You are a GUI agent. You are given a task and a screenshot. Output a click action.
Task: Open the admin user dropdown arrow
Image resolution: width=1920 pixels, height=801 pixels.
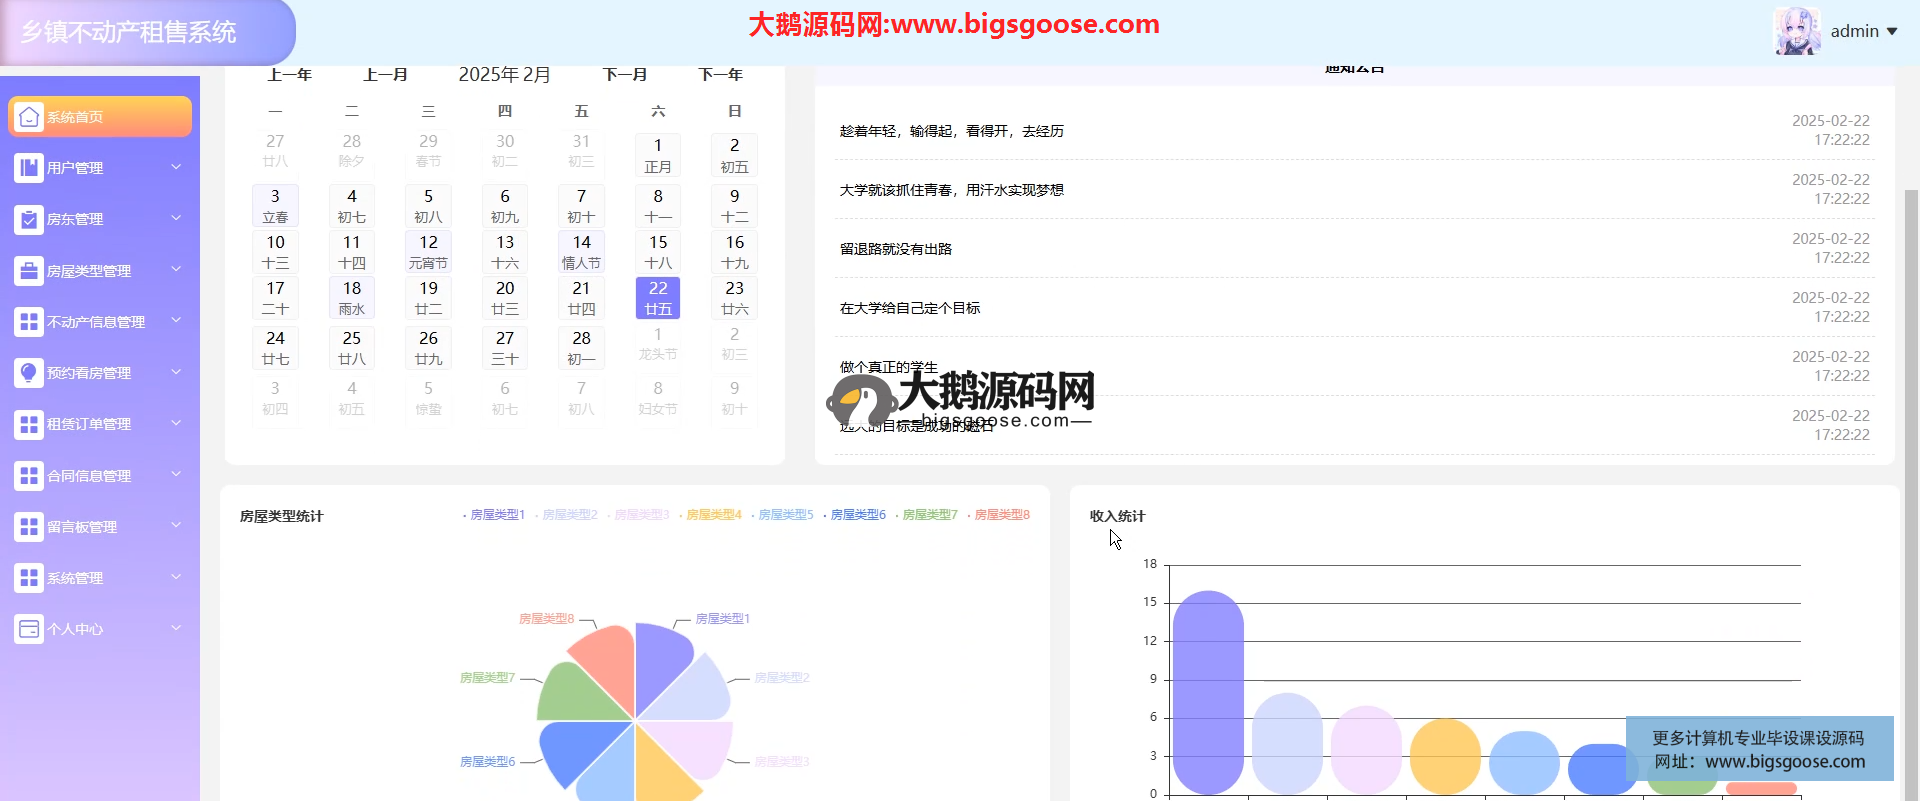[1892, 32]
